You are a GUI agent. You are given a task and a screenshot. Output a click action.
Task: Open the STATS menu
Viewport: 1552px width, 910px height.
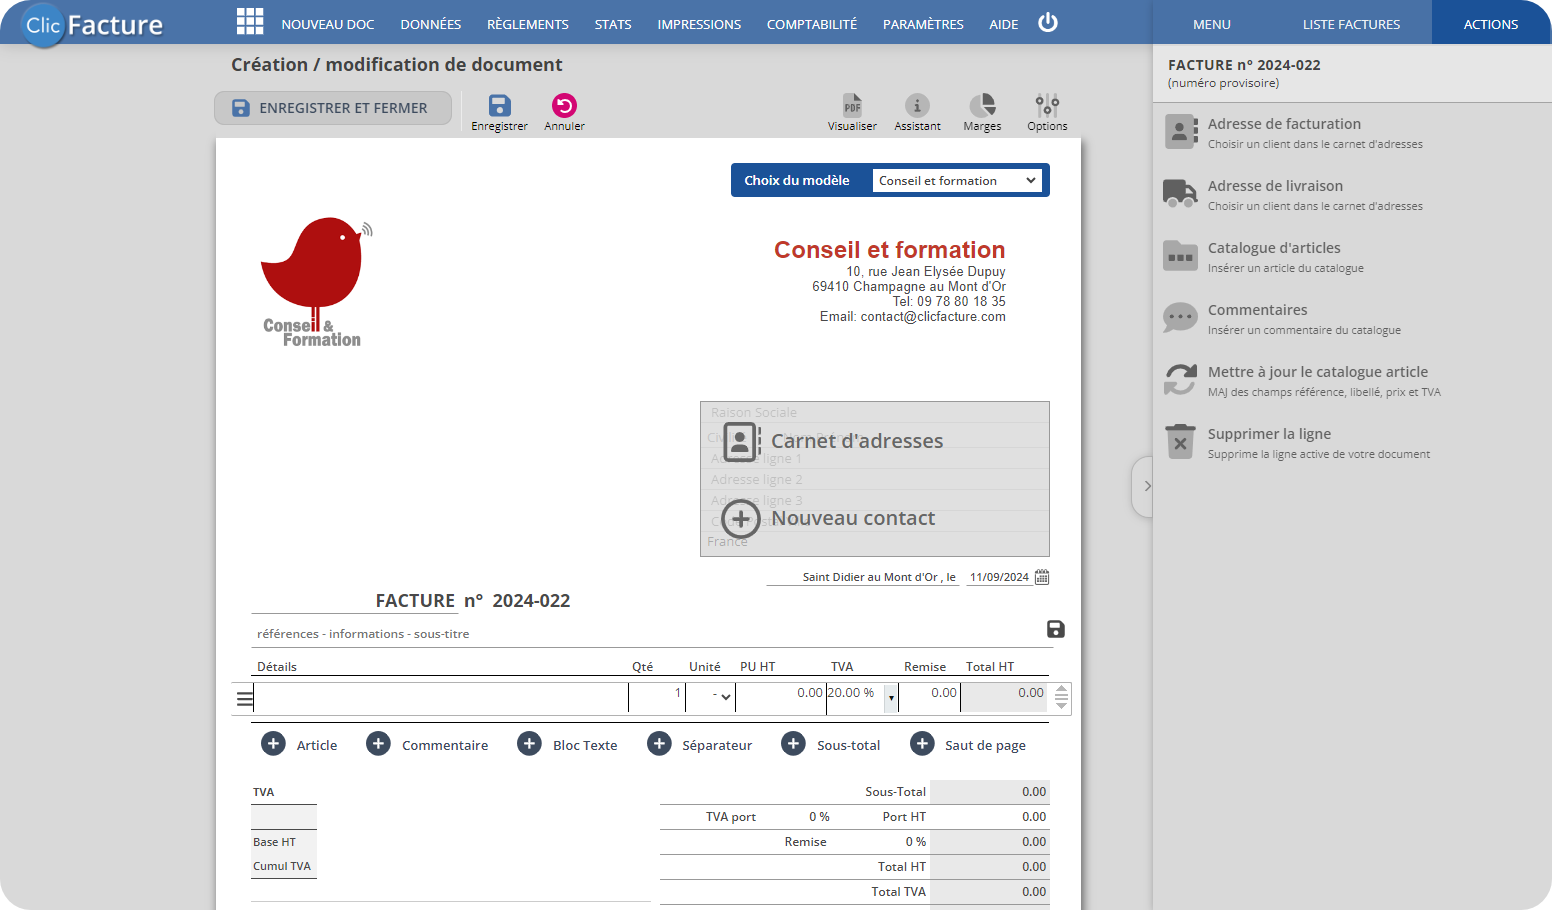613,24
